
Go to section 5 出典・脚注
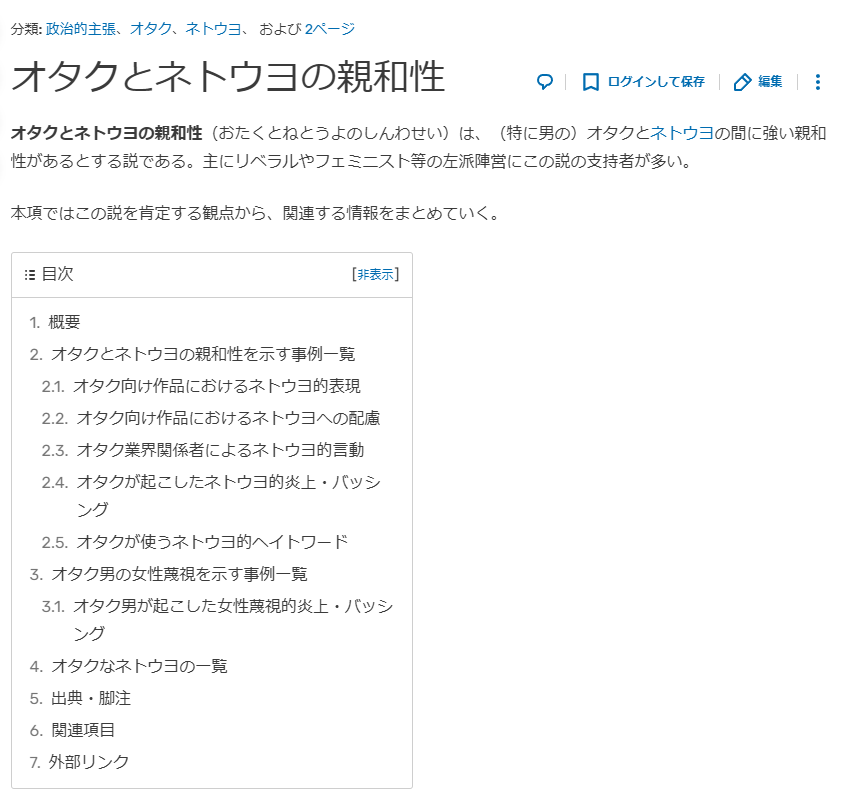click(91, 698)
